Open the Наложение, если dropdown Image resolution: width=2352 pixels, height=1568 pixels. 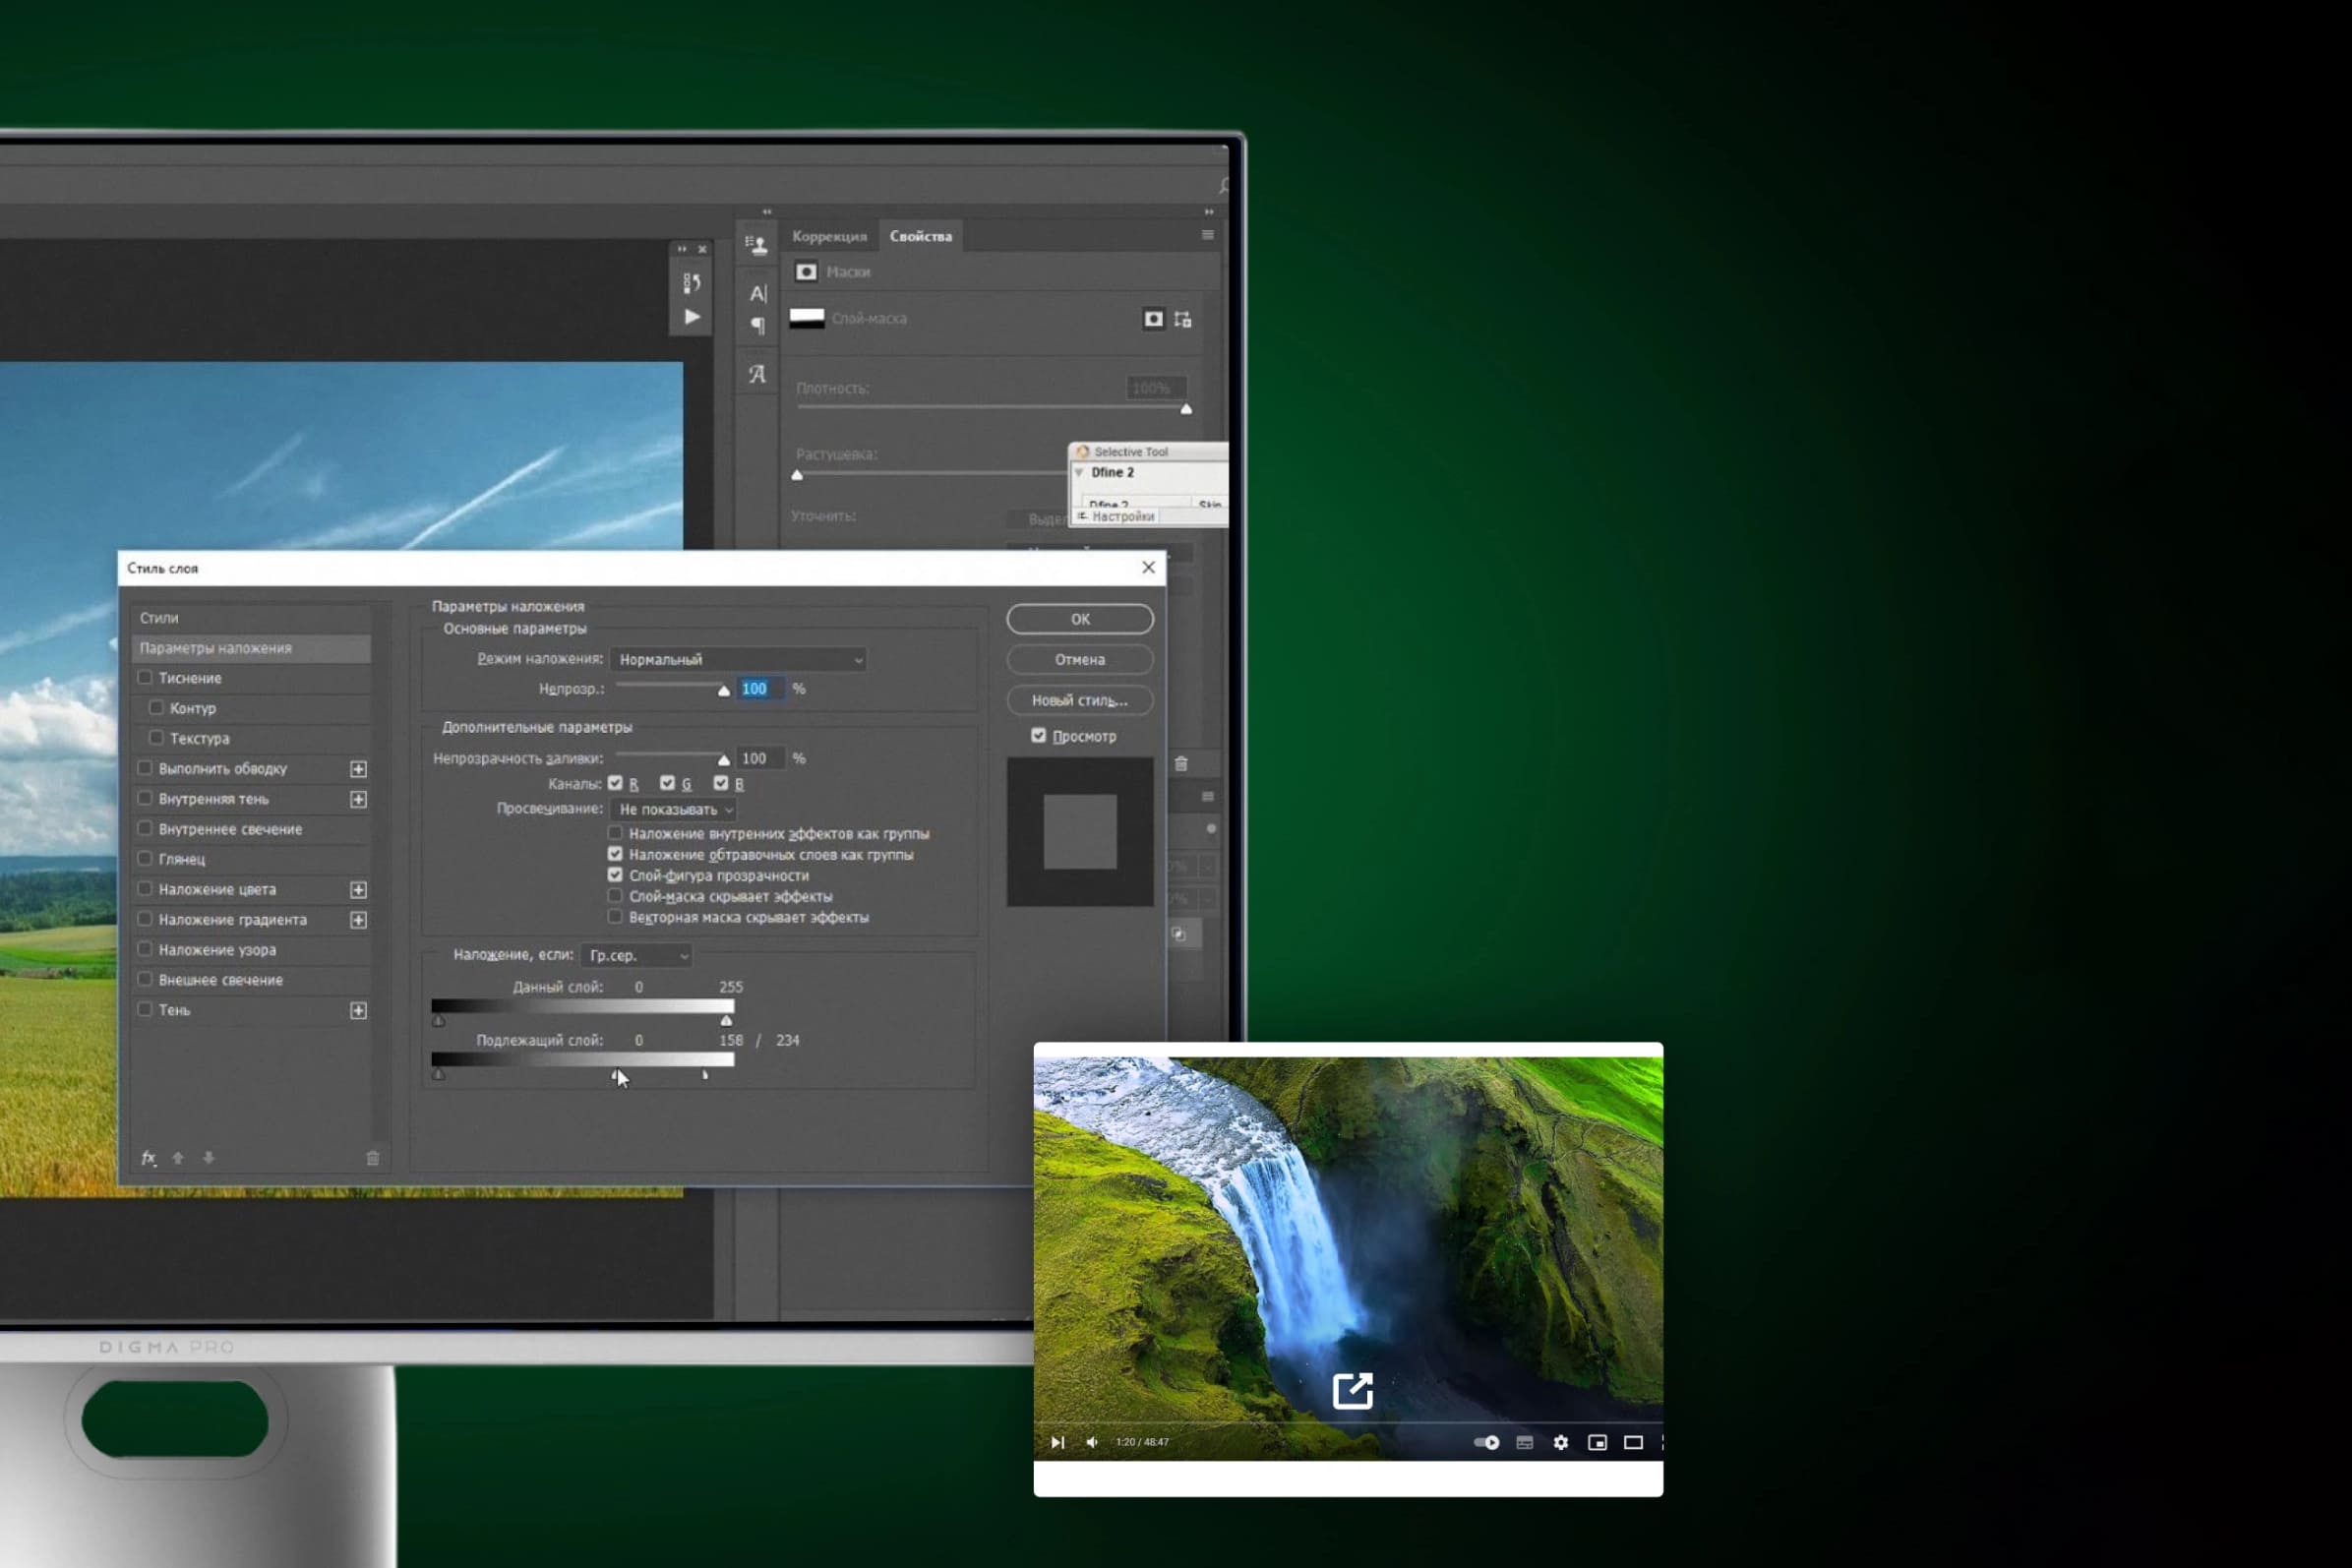pos(636,955)
